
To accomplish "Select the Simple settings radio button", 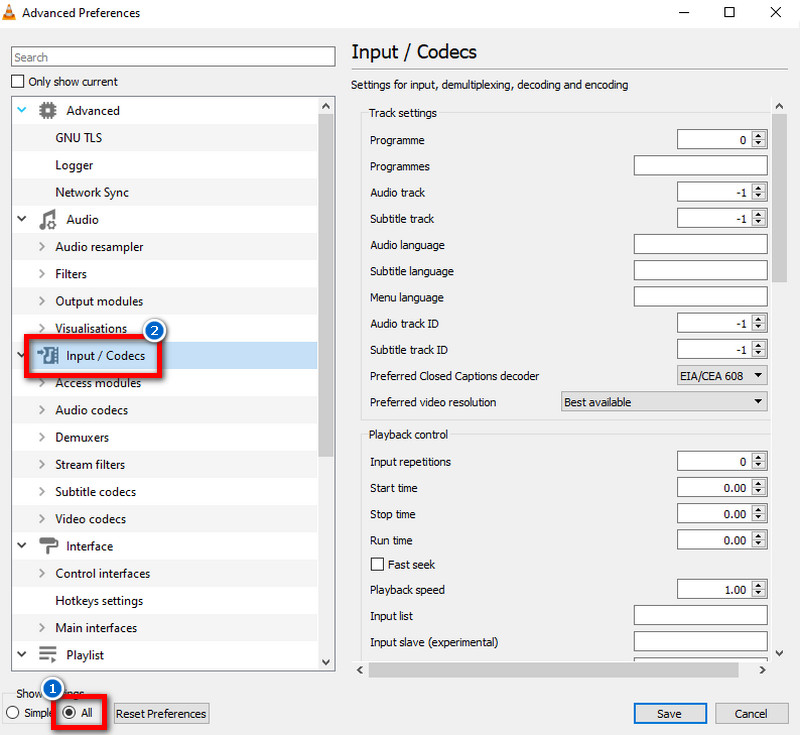I will pyautogui.click(x=13, y=713).
